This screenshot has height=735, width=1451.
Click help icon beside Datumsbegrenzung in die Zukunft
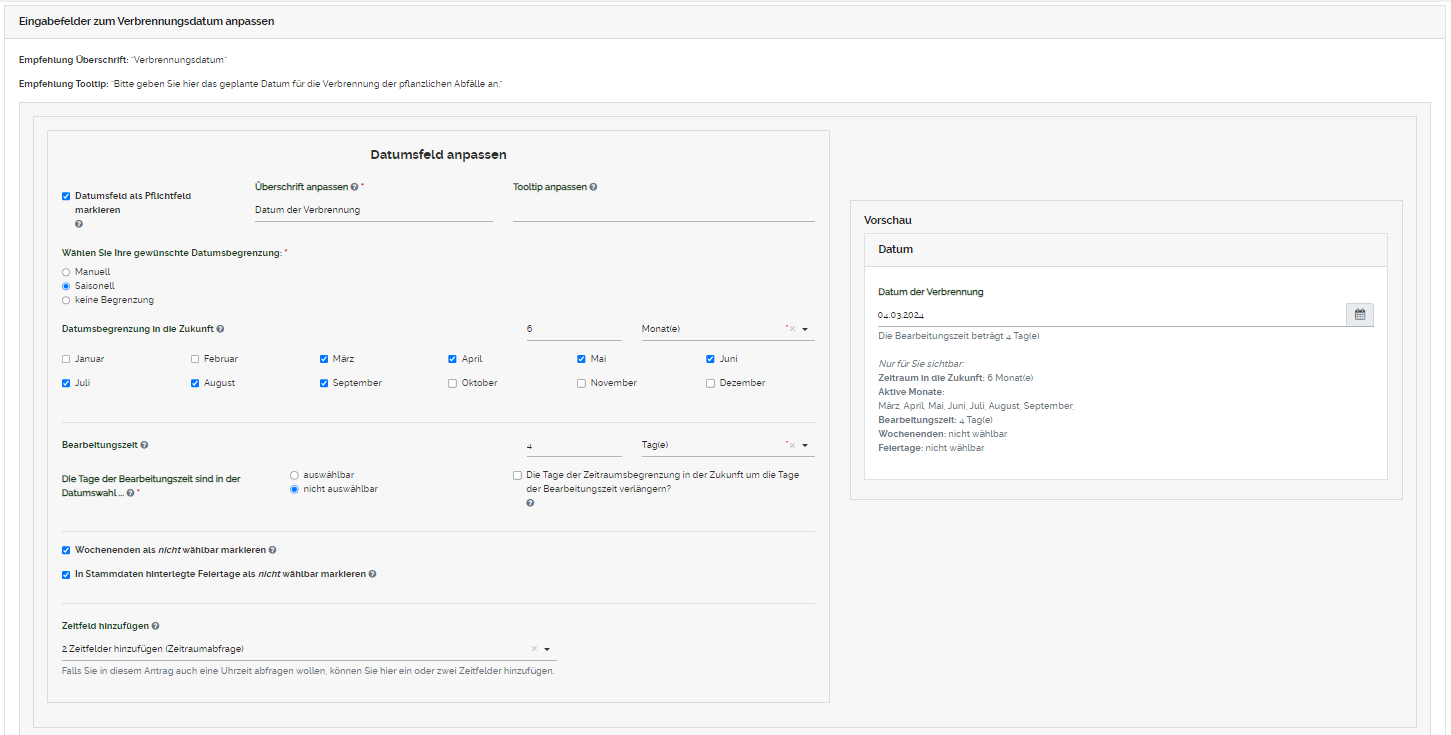(220, 329)
